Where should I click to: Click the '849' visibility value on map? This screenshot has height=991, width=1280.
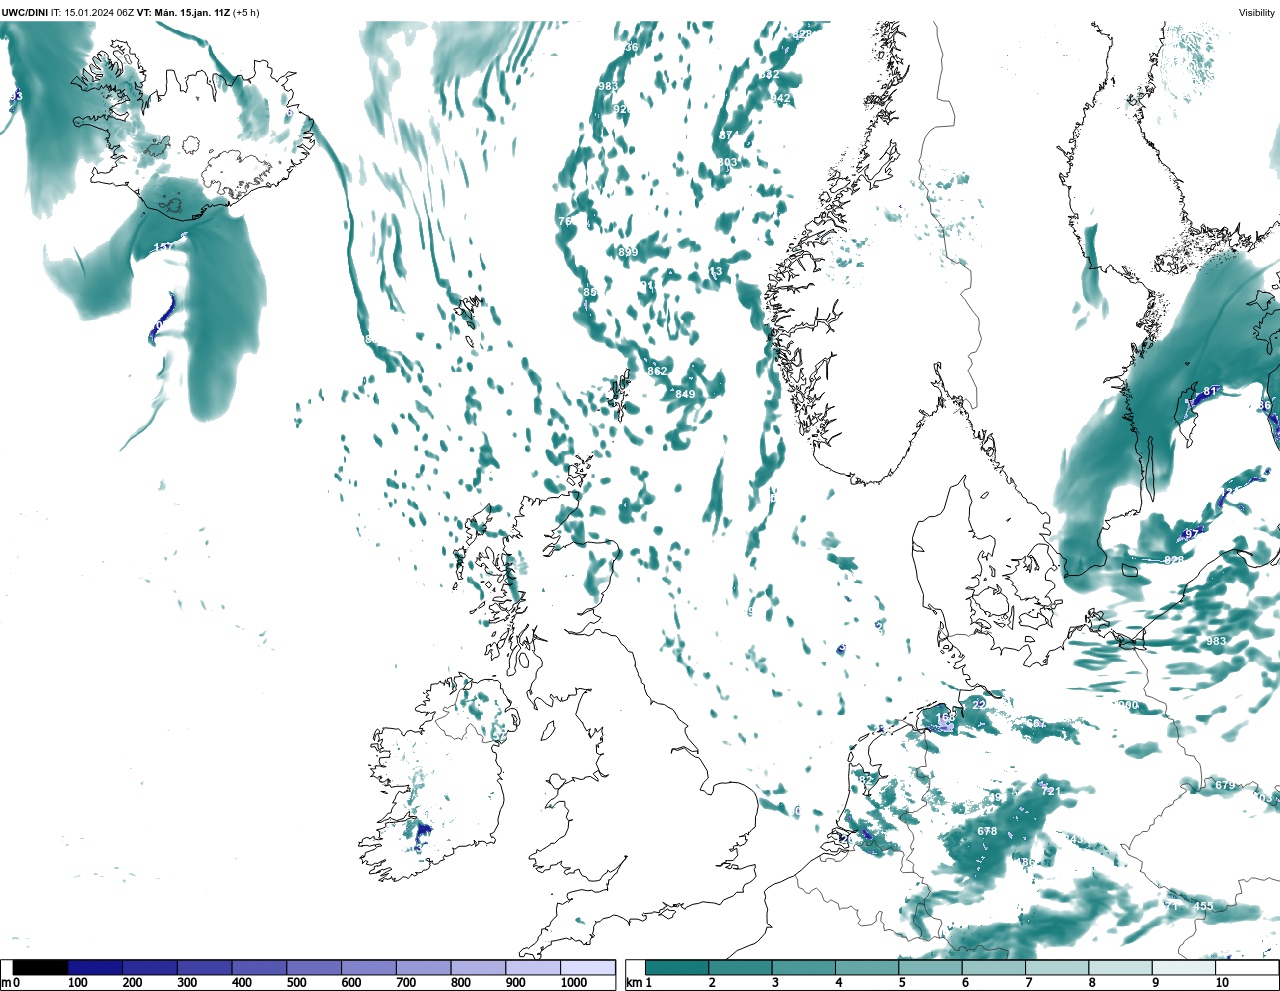(x=685, y=394)
